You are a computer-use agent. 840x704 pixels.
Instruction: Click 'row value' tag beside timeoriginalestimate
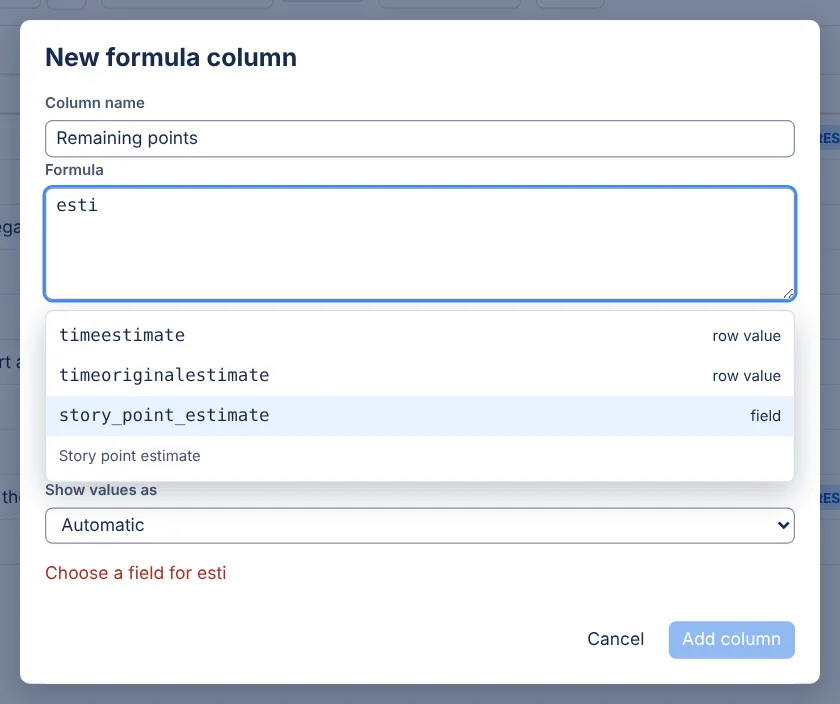tap(746, 376)
